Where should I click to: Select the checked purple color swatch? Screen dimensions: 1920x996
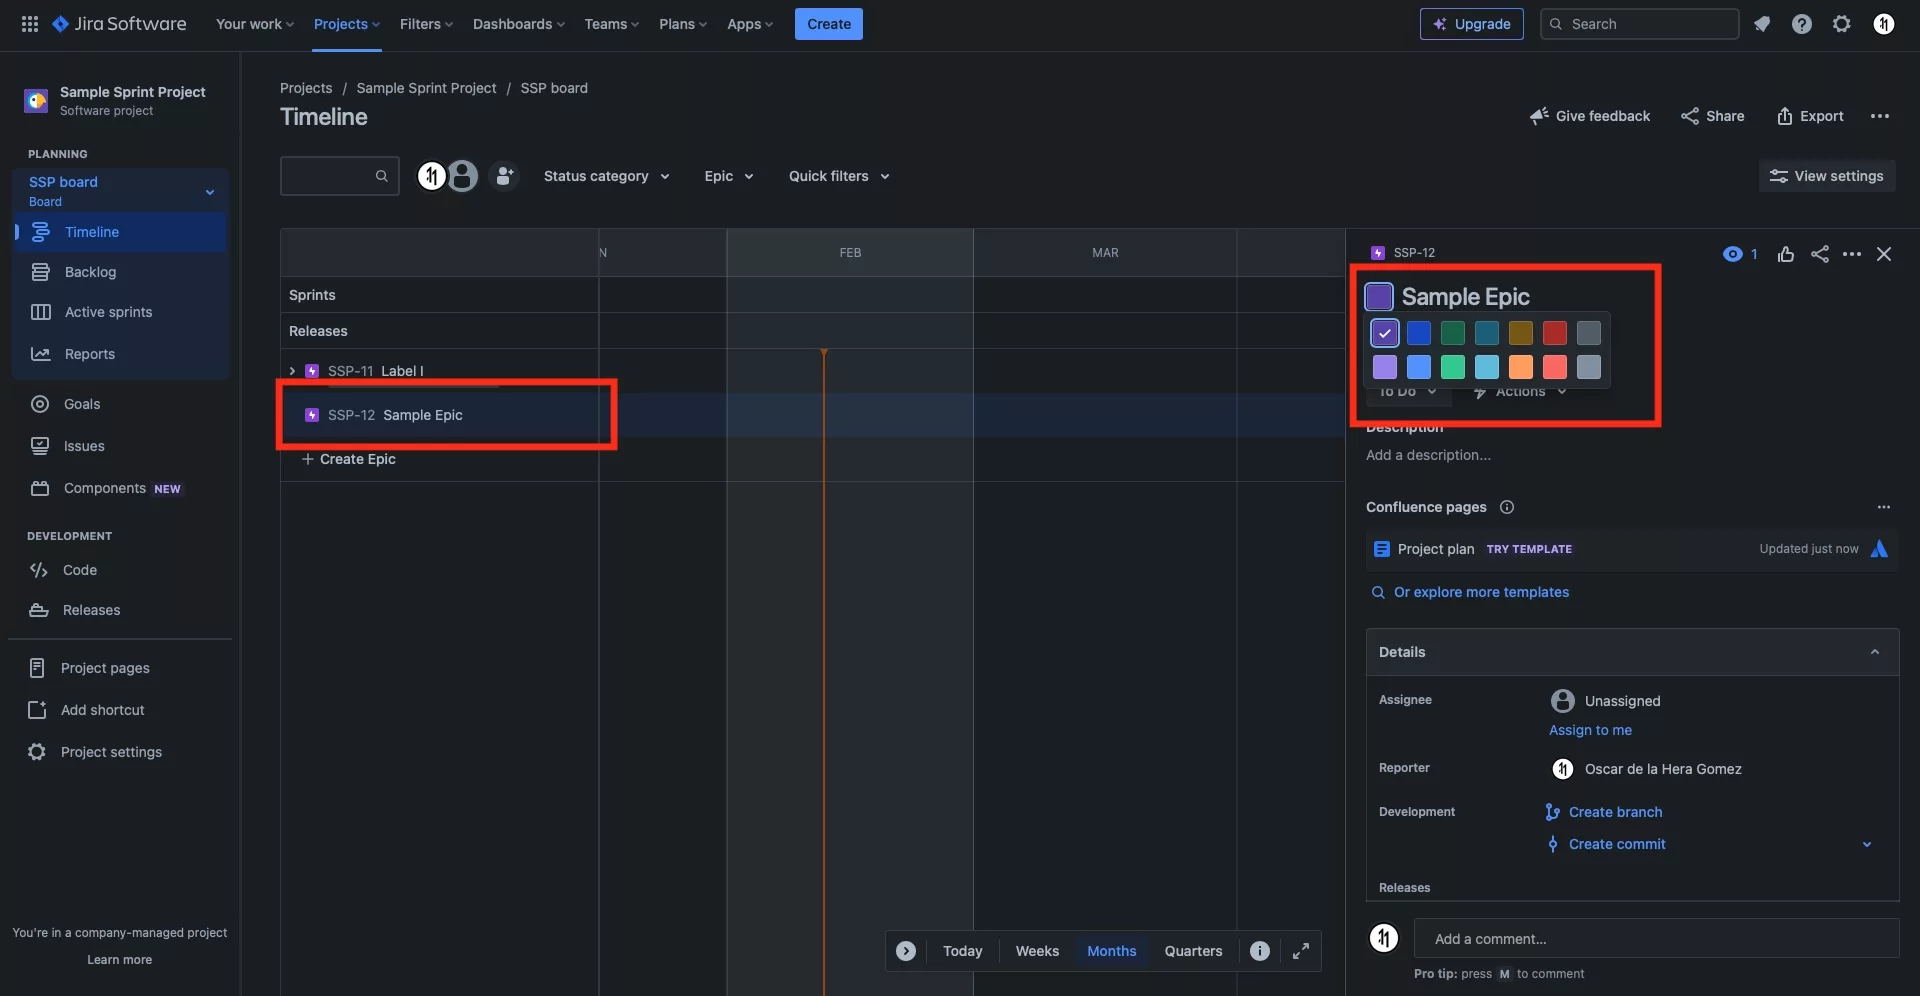1385,333
